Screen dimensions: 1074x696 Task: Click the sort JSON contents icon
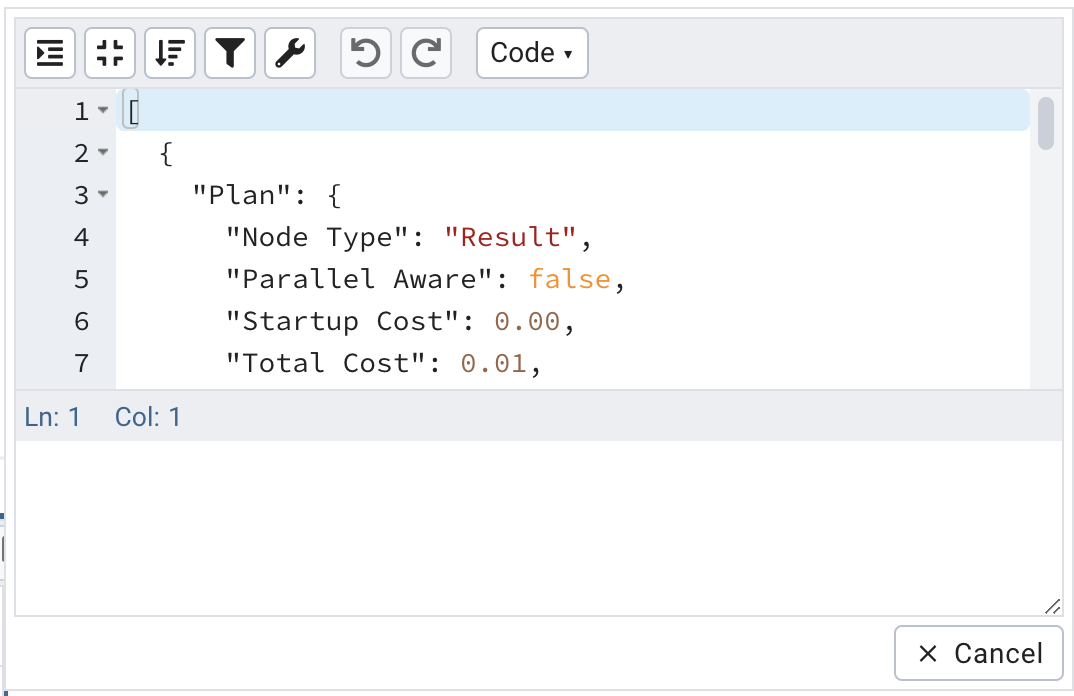169,53
